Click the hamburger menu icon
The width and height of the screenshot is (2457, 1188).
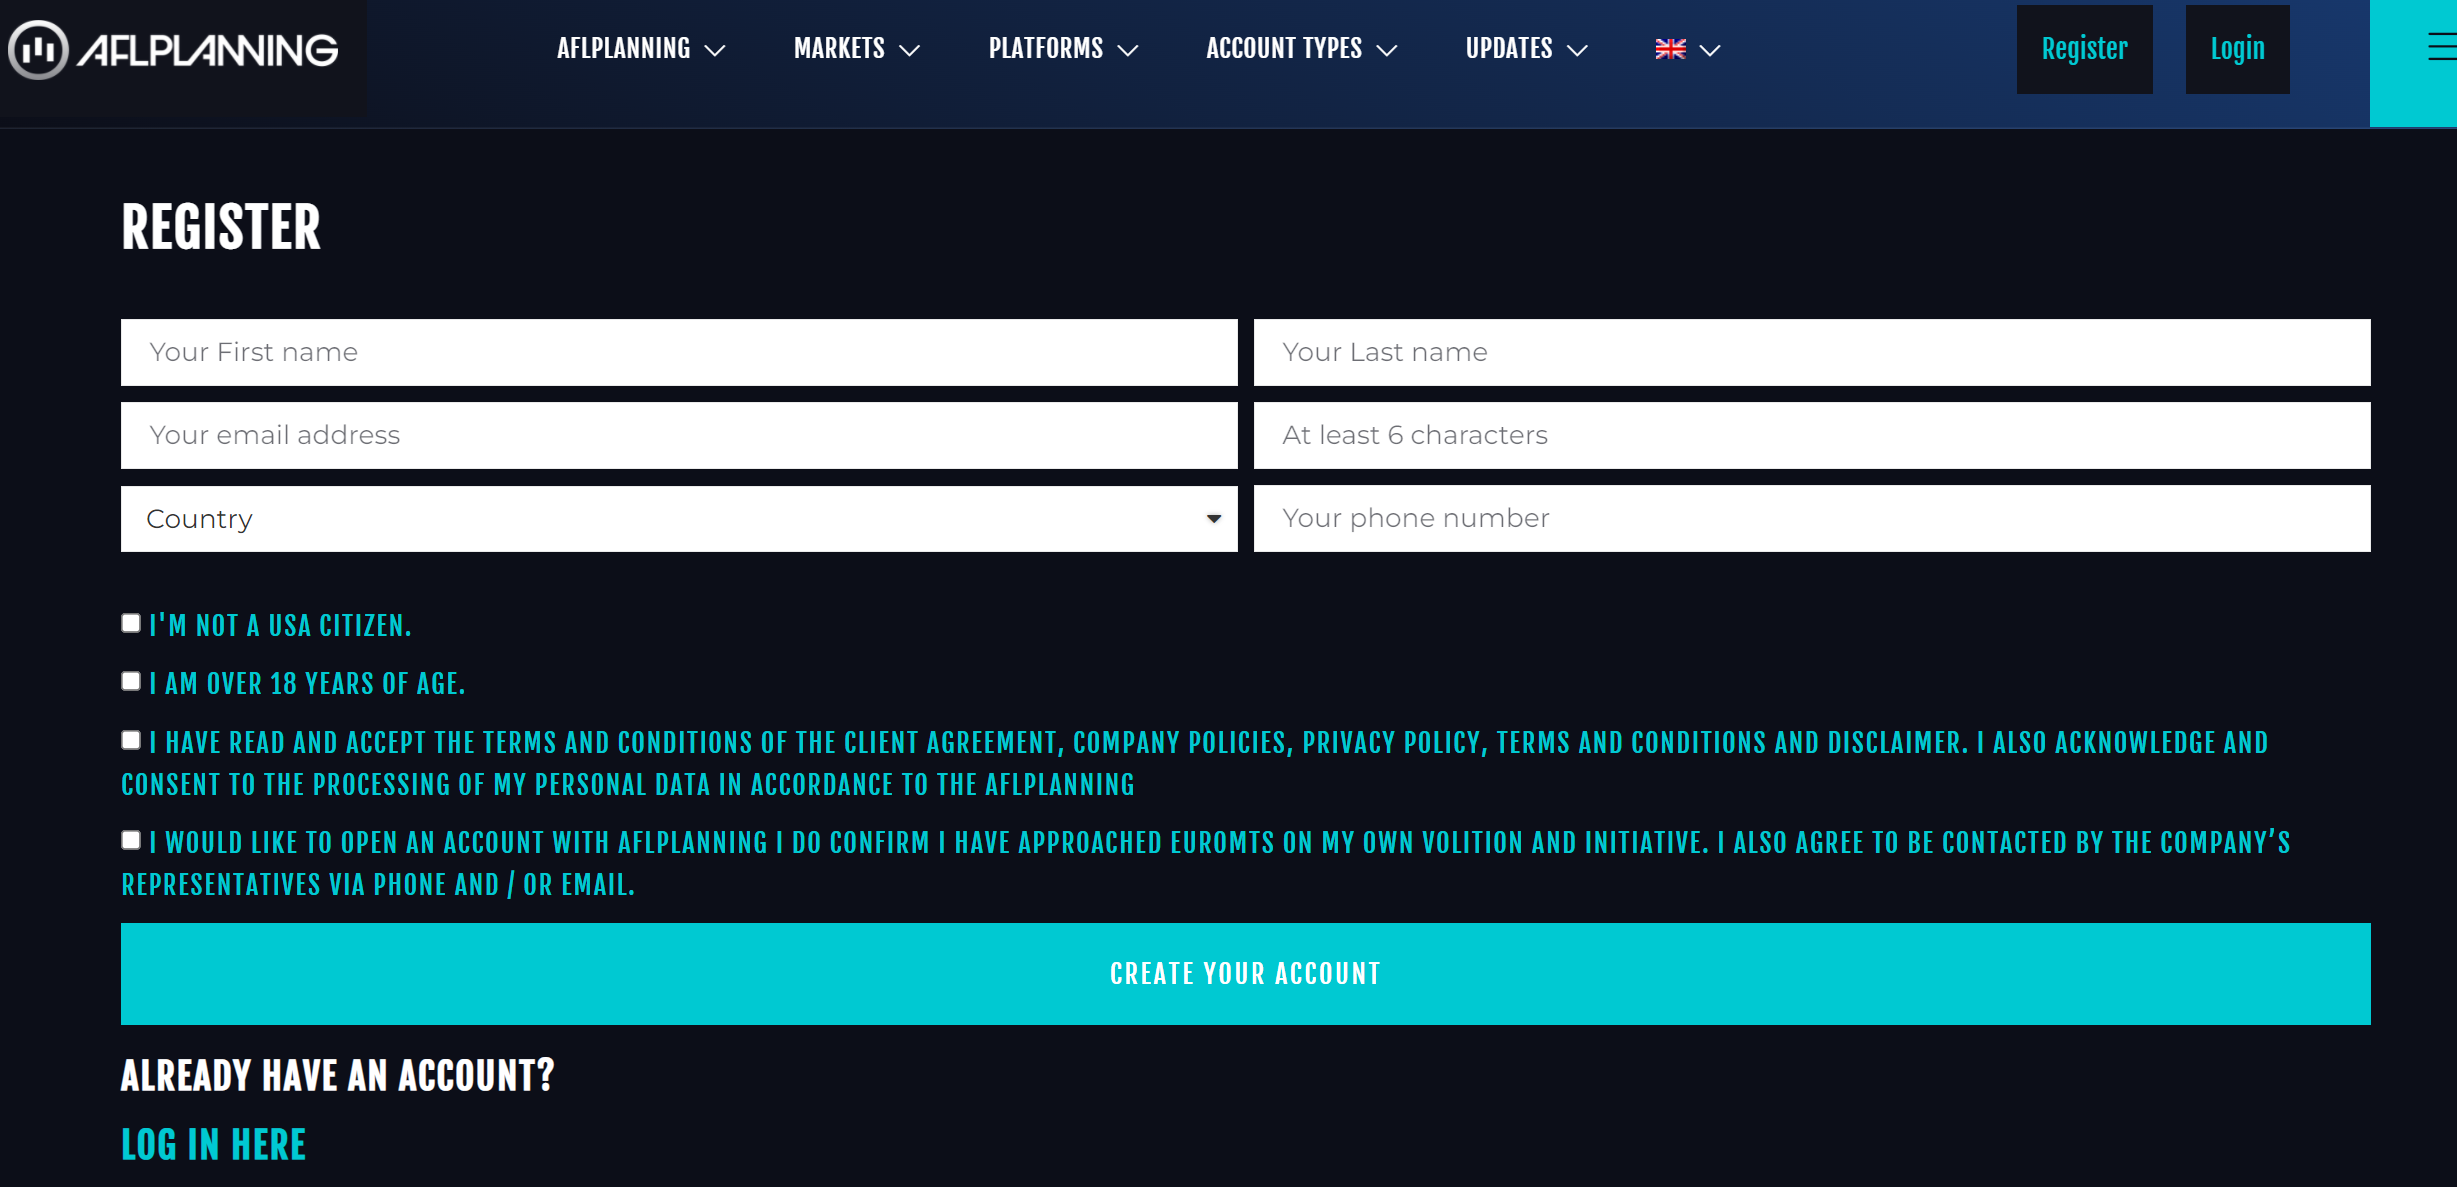[x=2430, y=49]
